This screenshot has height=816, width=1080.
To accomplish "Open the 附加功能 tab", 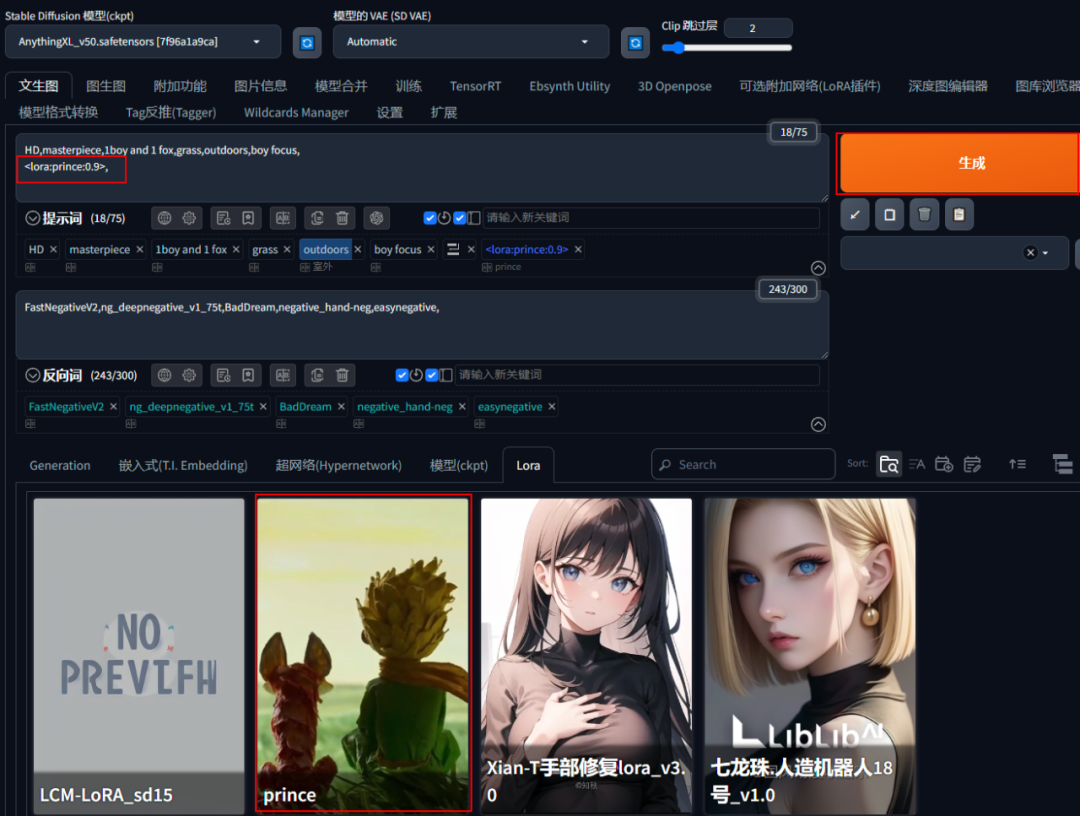I will tap(180, 86).
